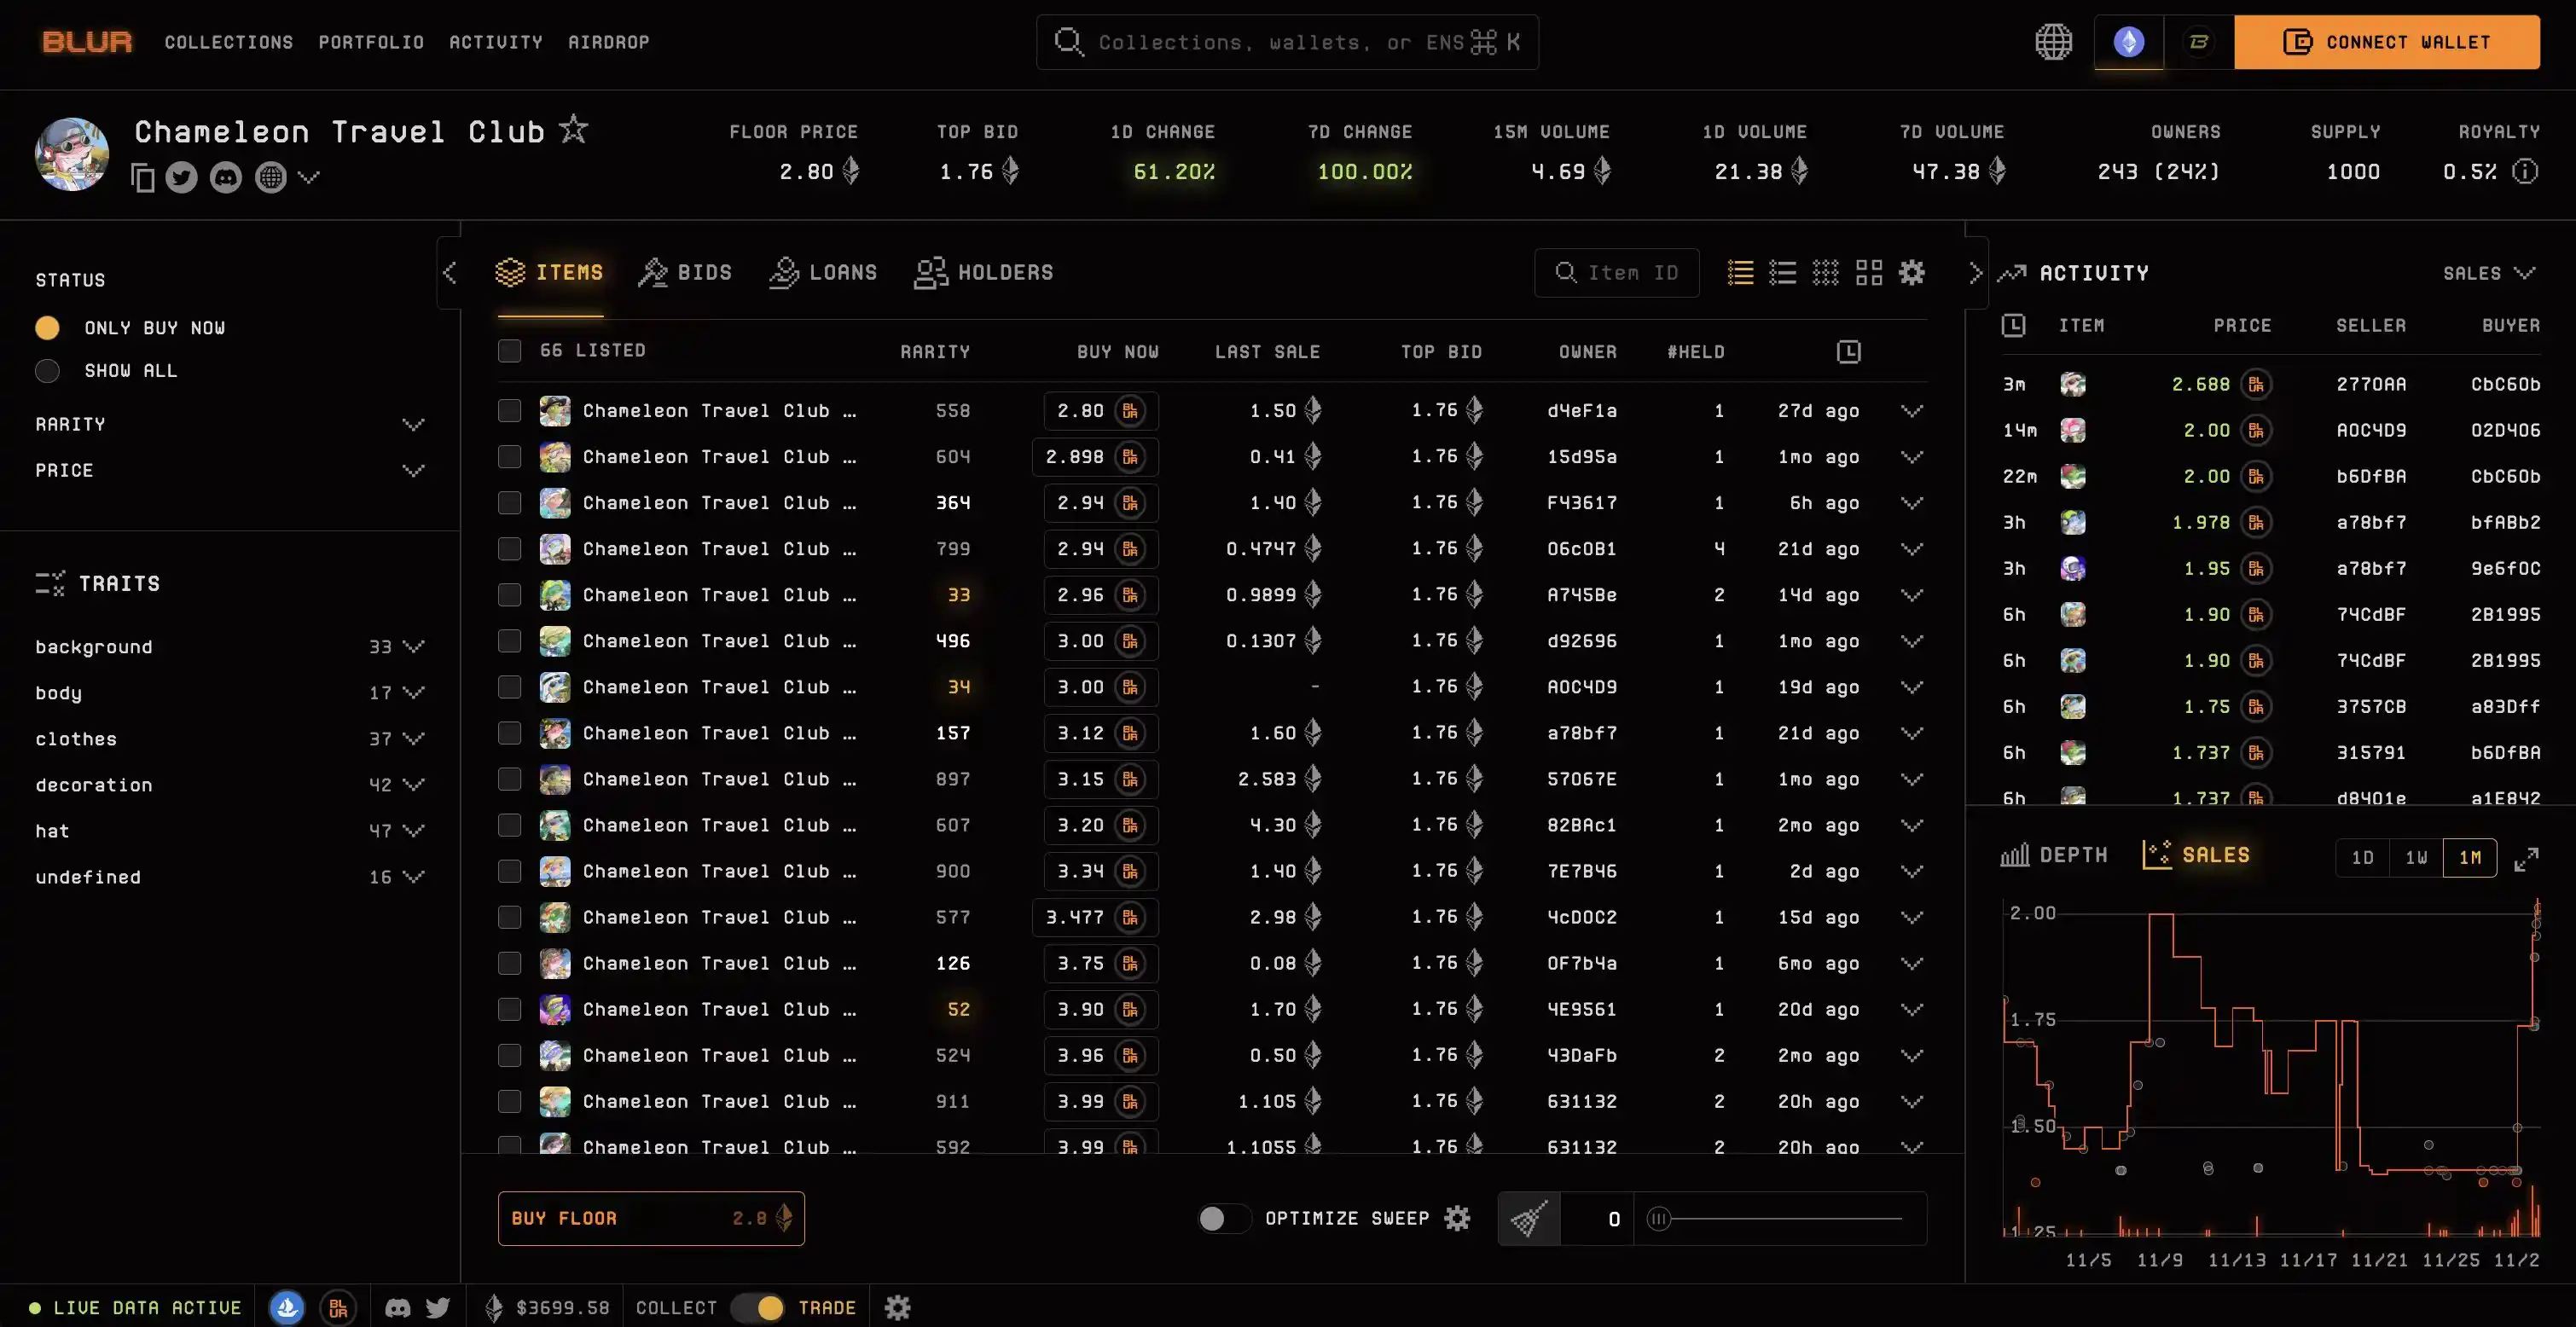Select the first listed Chameleon item's checkbox
Screen dimensions: 2576x1327
(511, 410)
